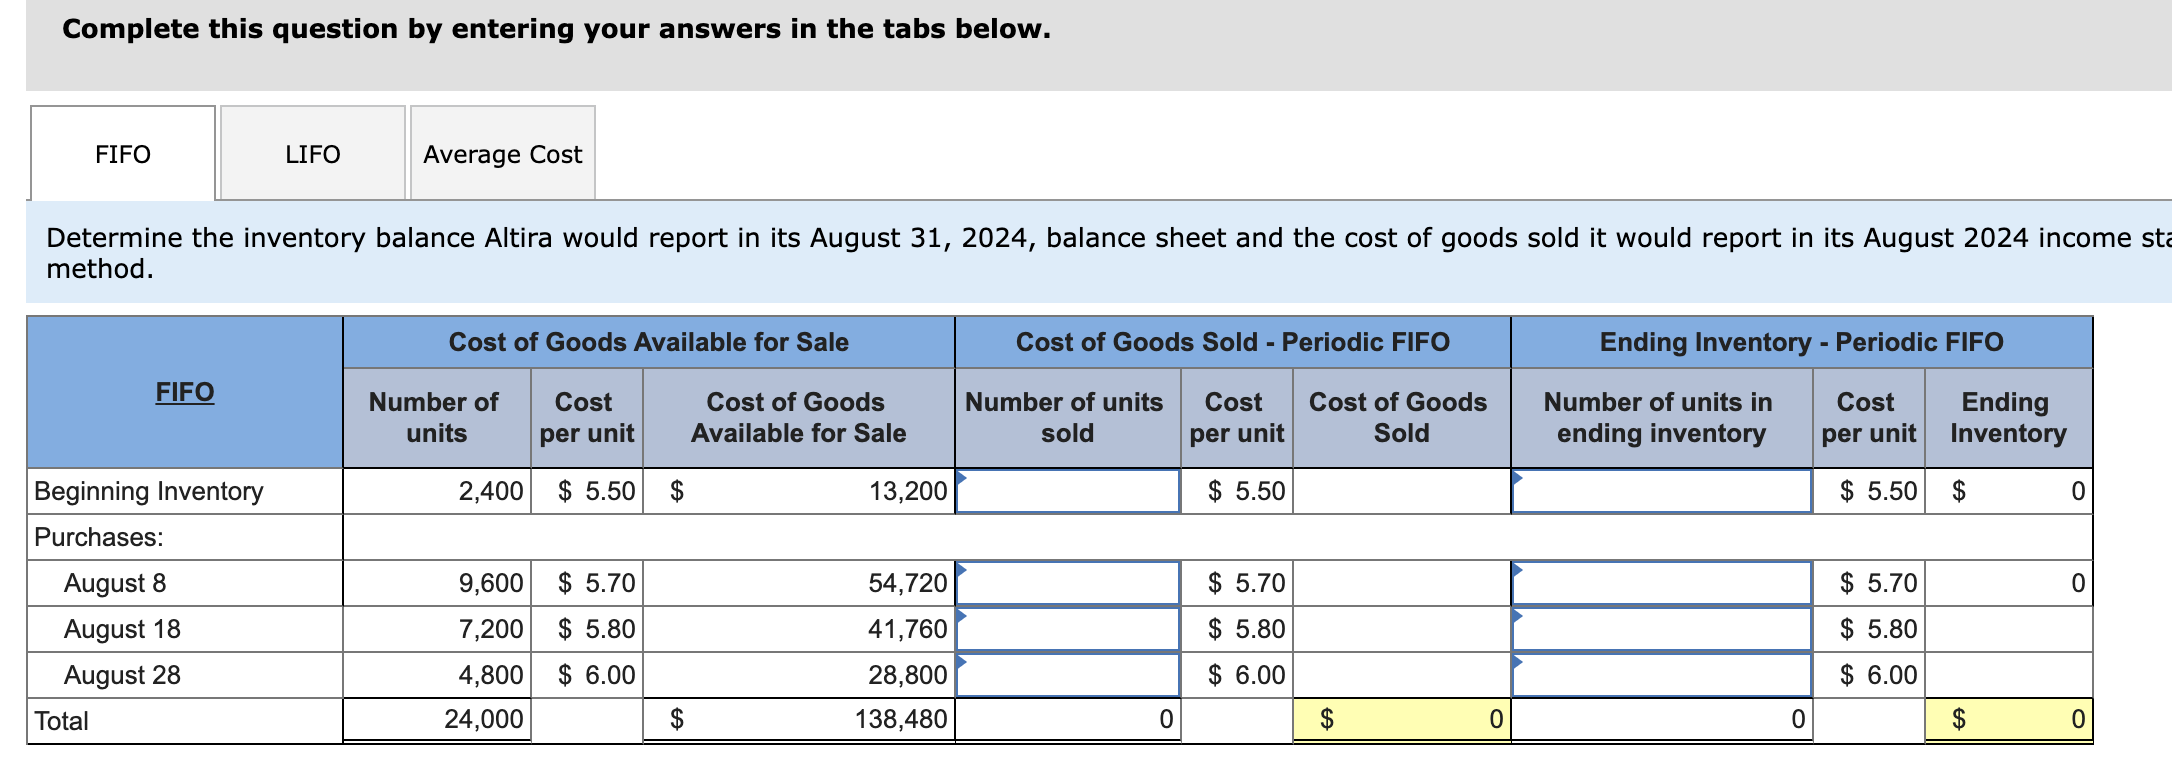Select the FIFO tab
2172x762 pixels.
tap(122, 153)
